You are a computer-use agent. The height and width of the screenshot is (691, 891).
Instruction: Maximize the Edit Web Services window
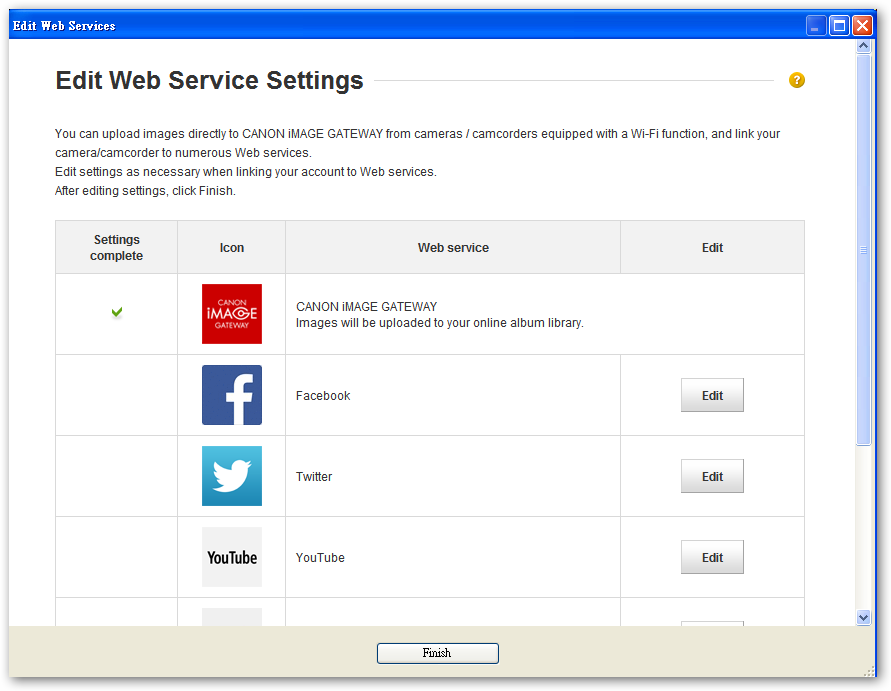point(839,26)
